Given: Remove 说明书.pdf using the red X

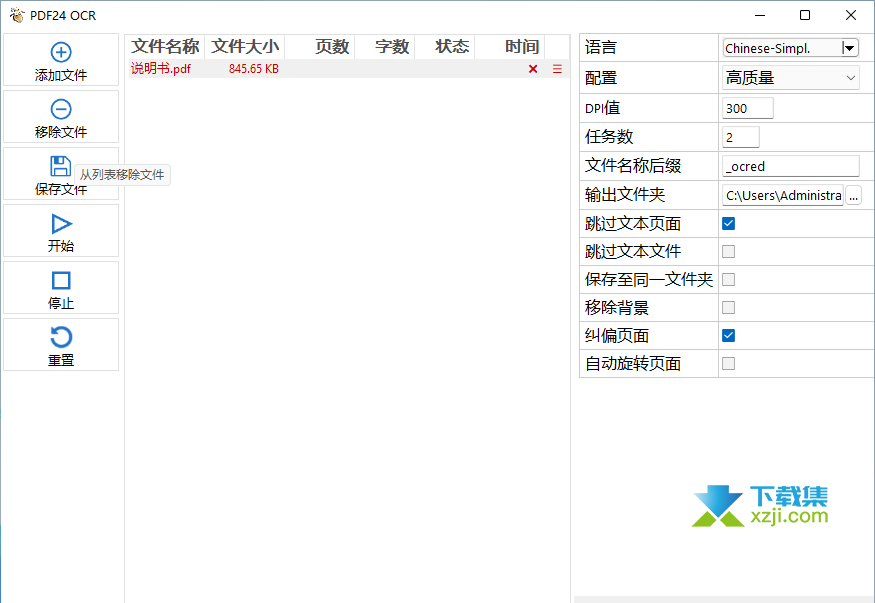Looking at the screenshot, I should tap(533, 69).
